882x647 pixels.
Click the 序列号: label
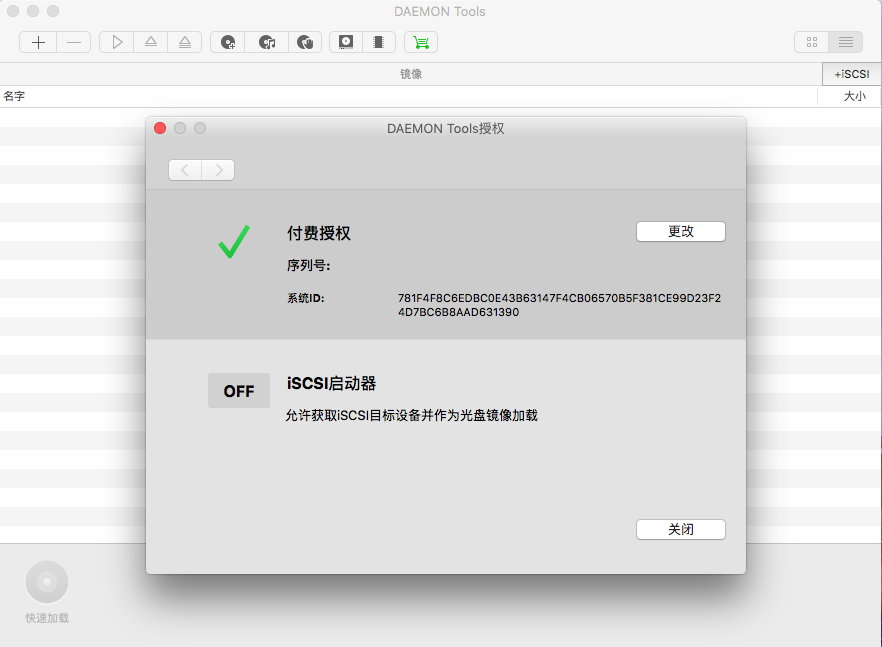(x=308, y=266)
